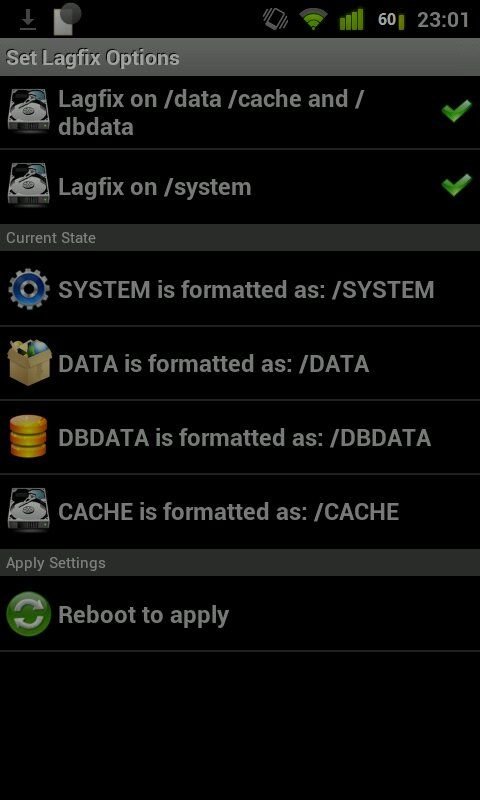Viewport: 480px width, 800px height.
Task: Select Lagfix on /data /cache and /dbdata option
Action: point(240,112)
